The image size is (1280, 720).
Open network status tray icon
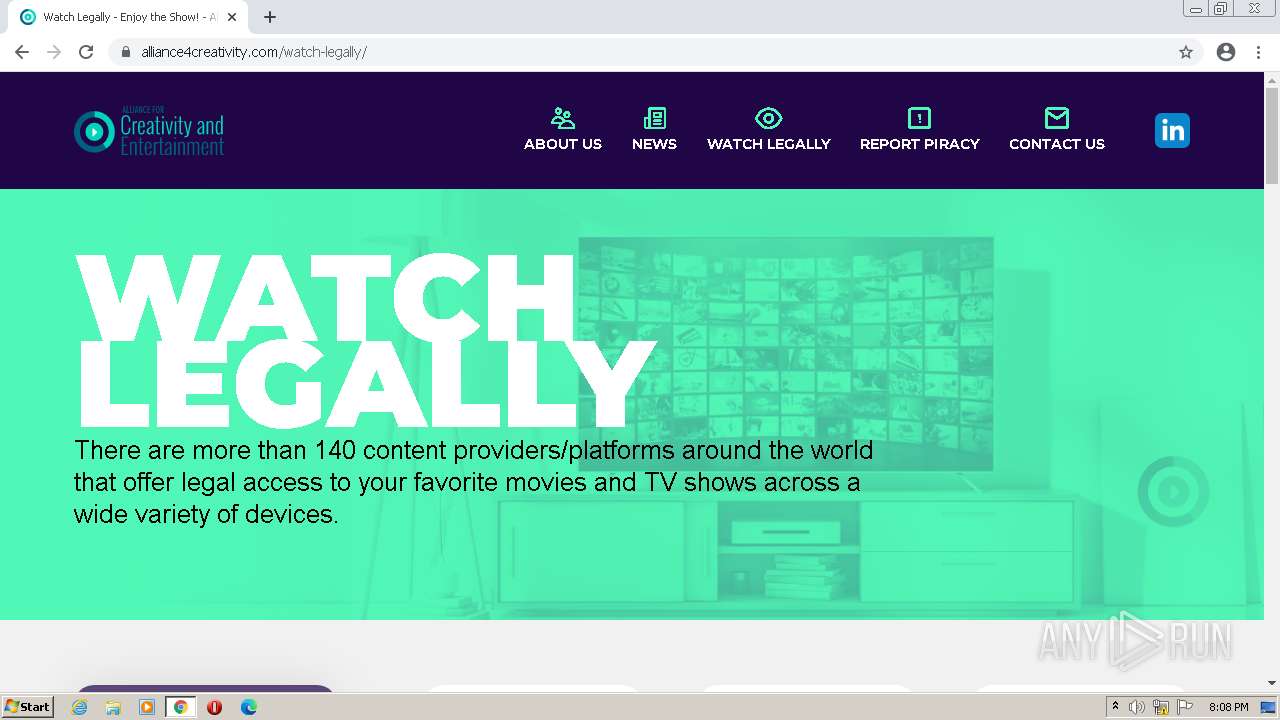pyautogui.click(x=1161, y=707)
